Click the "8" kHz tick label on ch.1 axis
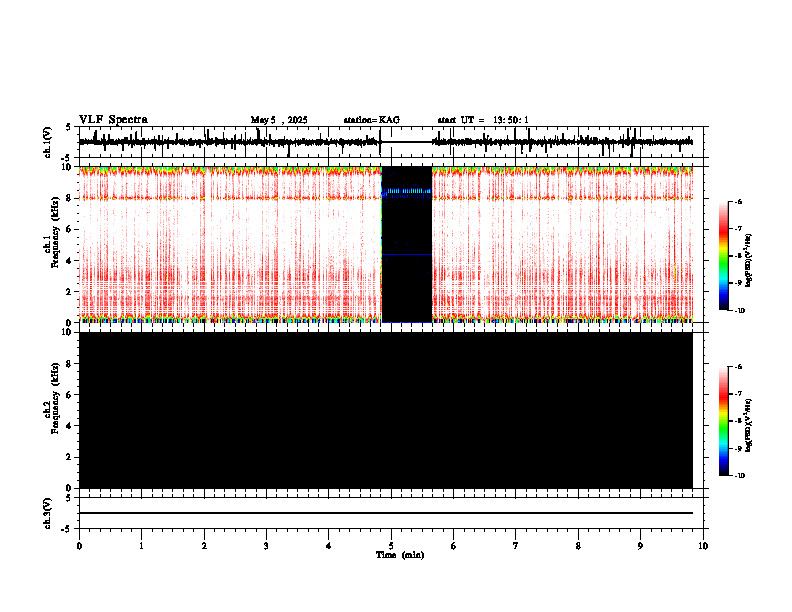This screenshot has height=612, width=792. [70, 198]
